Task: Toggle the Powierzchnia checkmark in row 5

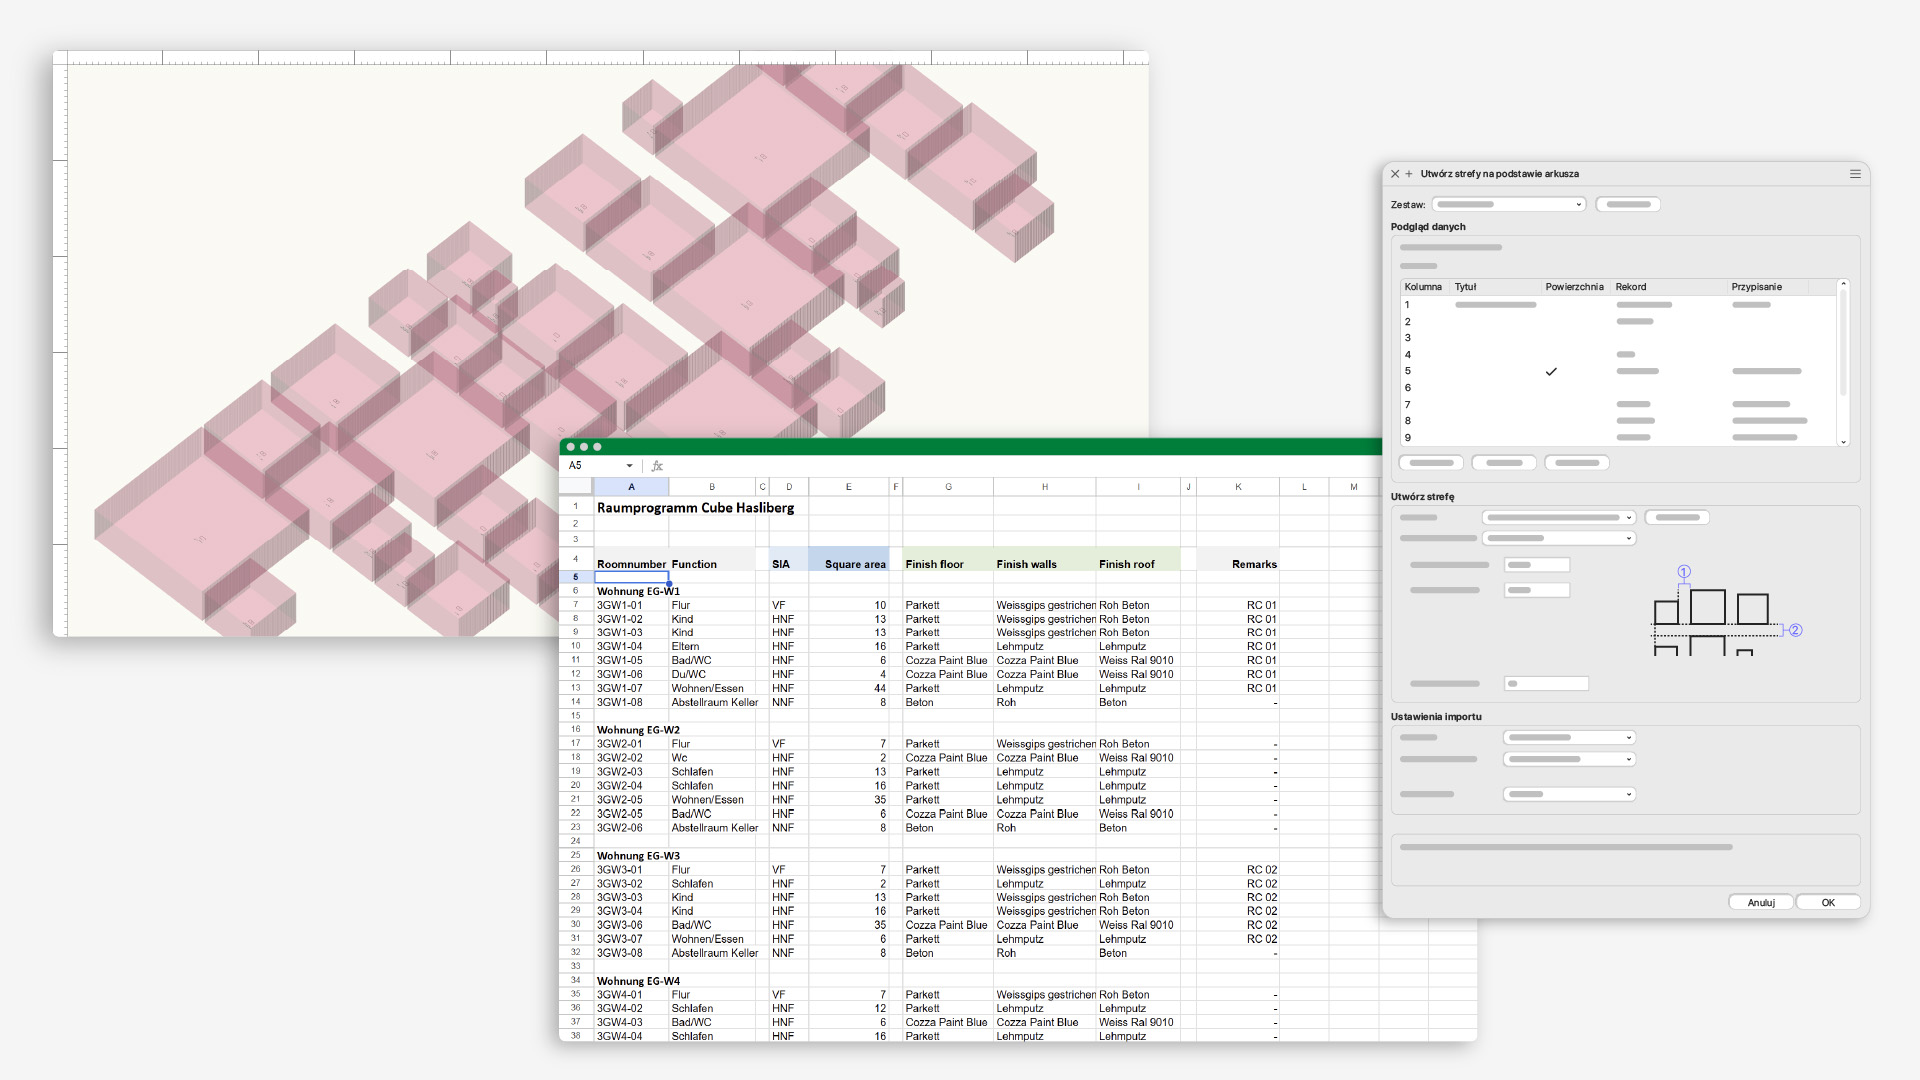Action: pyautogui.click(x=1551, y=371)
